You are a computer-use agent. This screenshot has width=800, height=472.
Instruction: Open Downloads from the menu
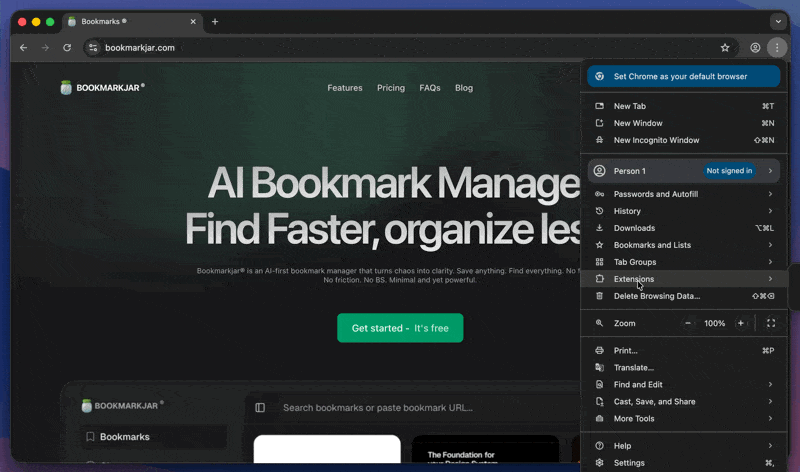coord(683,228)
